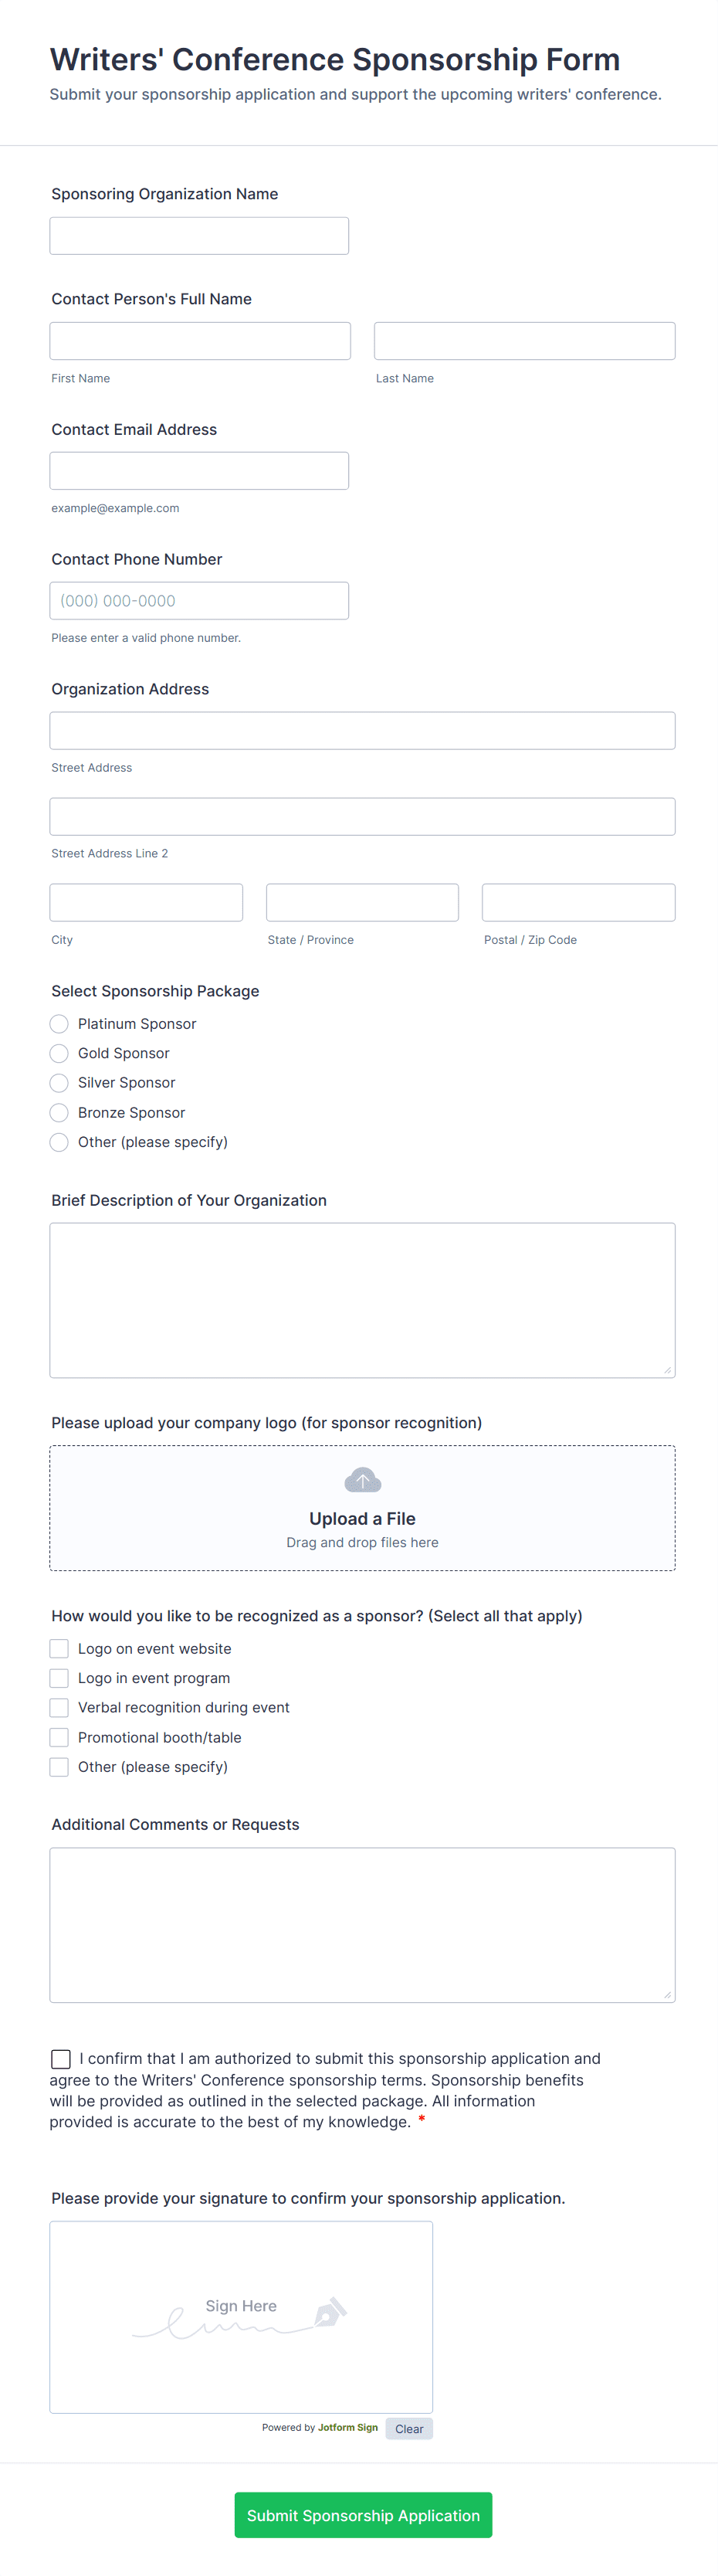Select the Platinum Sponsor package
The width and height of the screenshot is (718, 2576).
click(x=58, y=1023)
